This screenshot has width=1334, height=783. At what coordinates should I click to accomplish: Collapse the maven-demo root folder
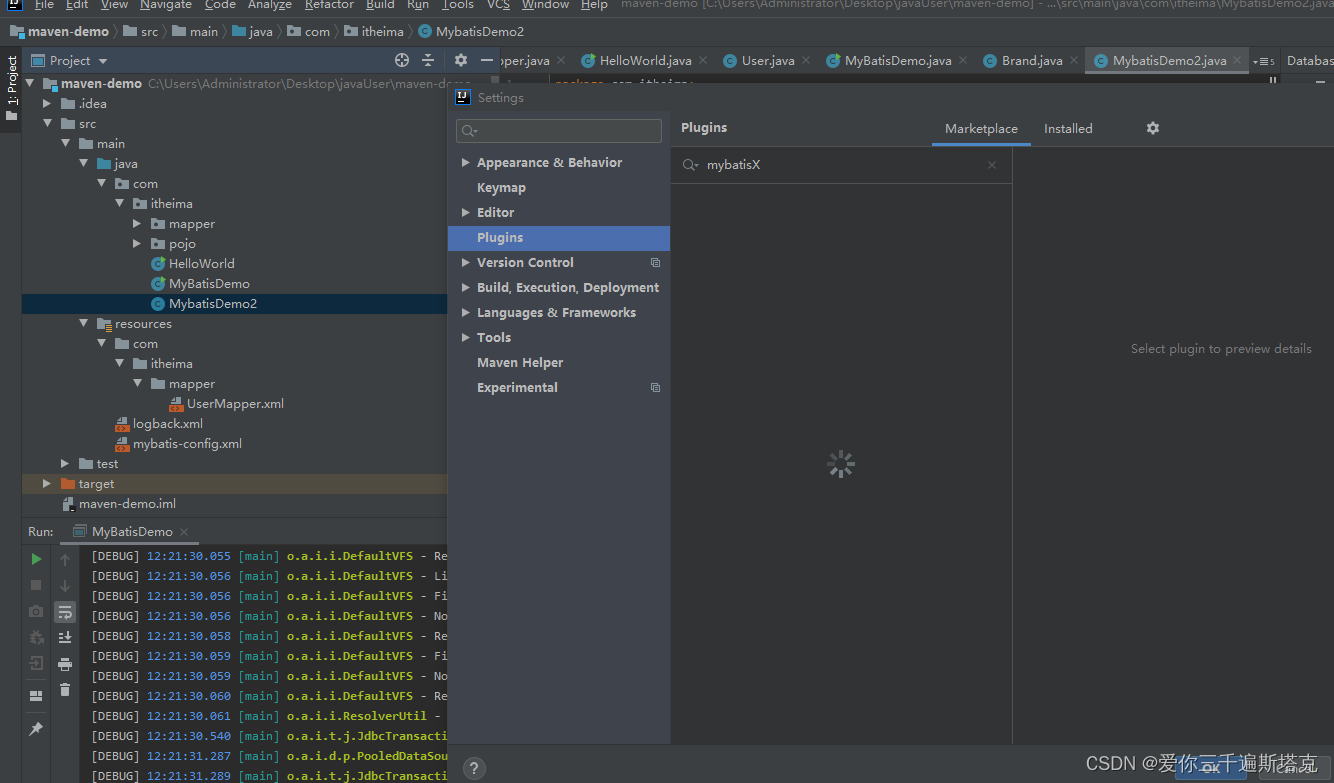(30, 83)
